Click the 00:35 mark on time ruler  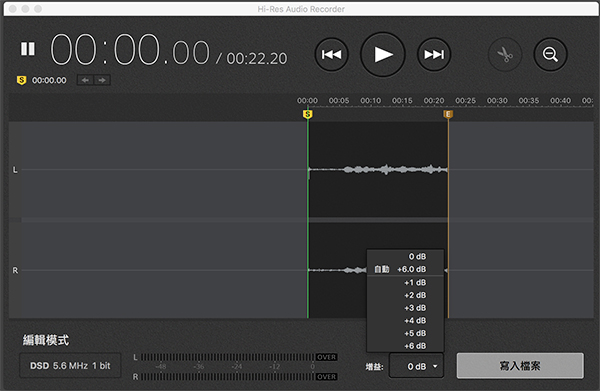529,101
